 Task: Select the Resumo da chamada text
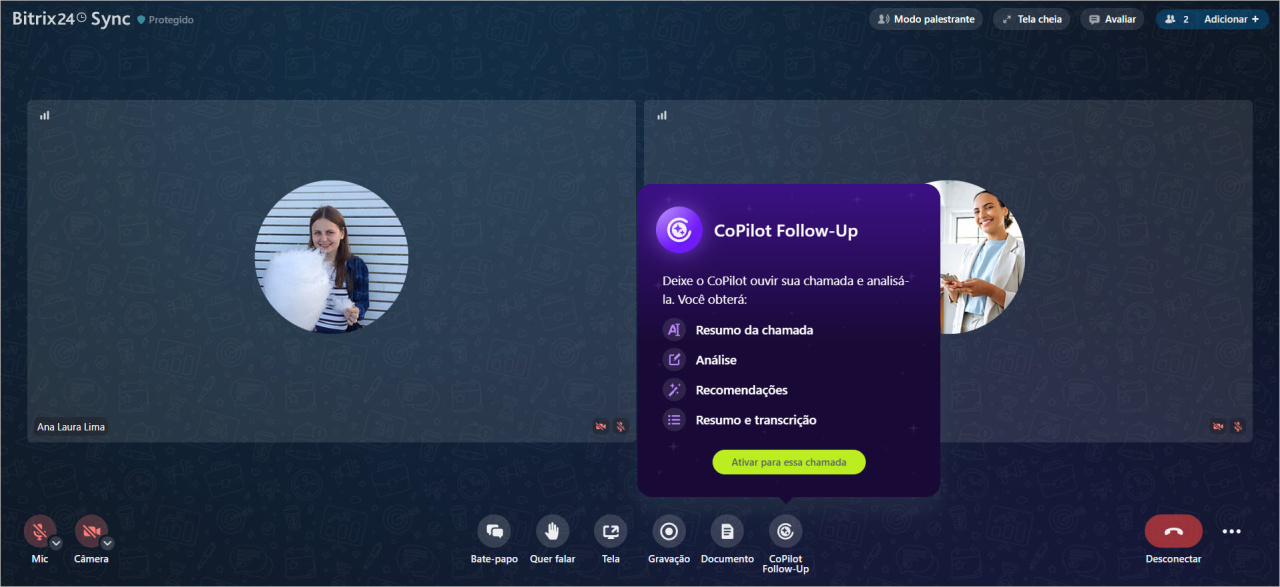[754, 330]
